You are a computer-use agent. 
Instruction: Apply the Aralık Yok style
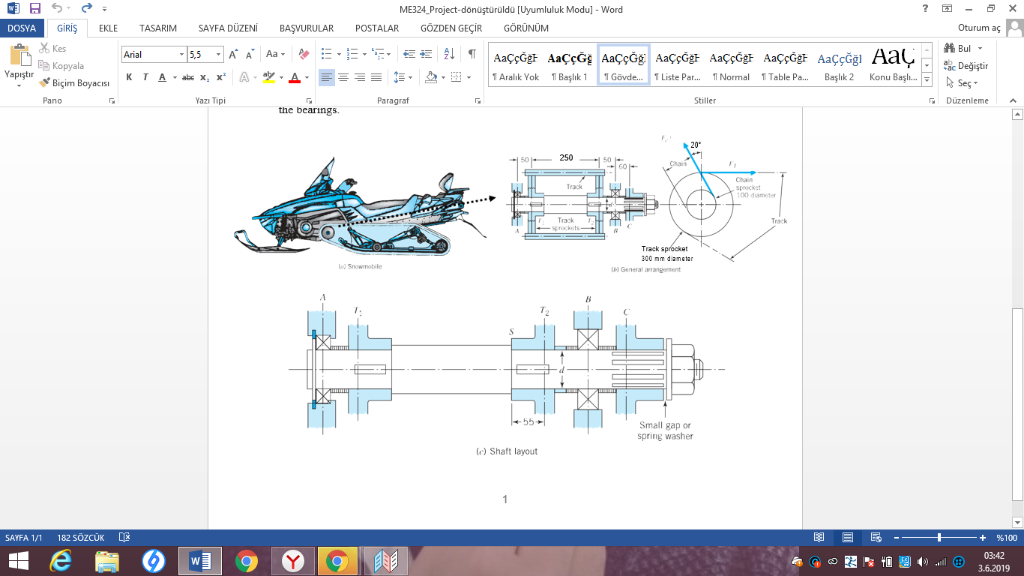click(x=515, y=65)
